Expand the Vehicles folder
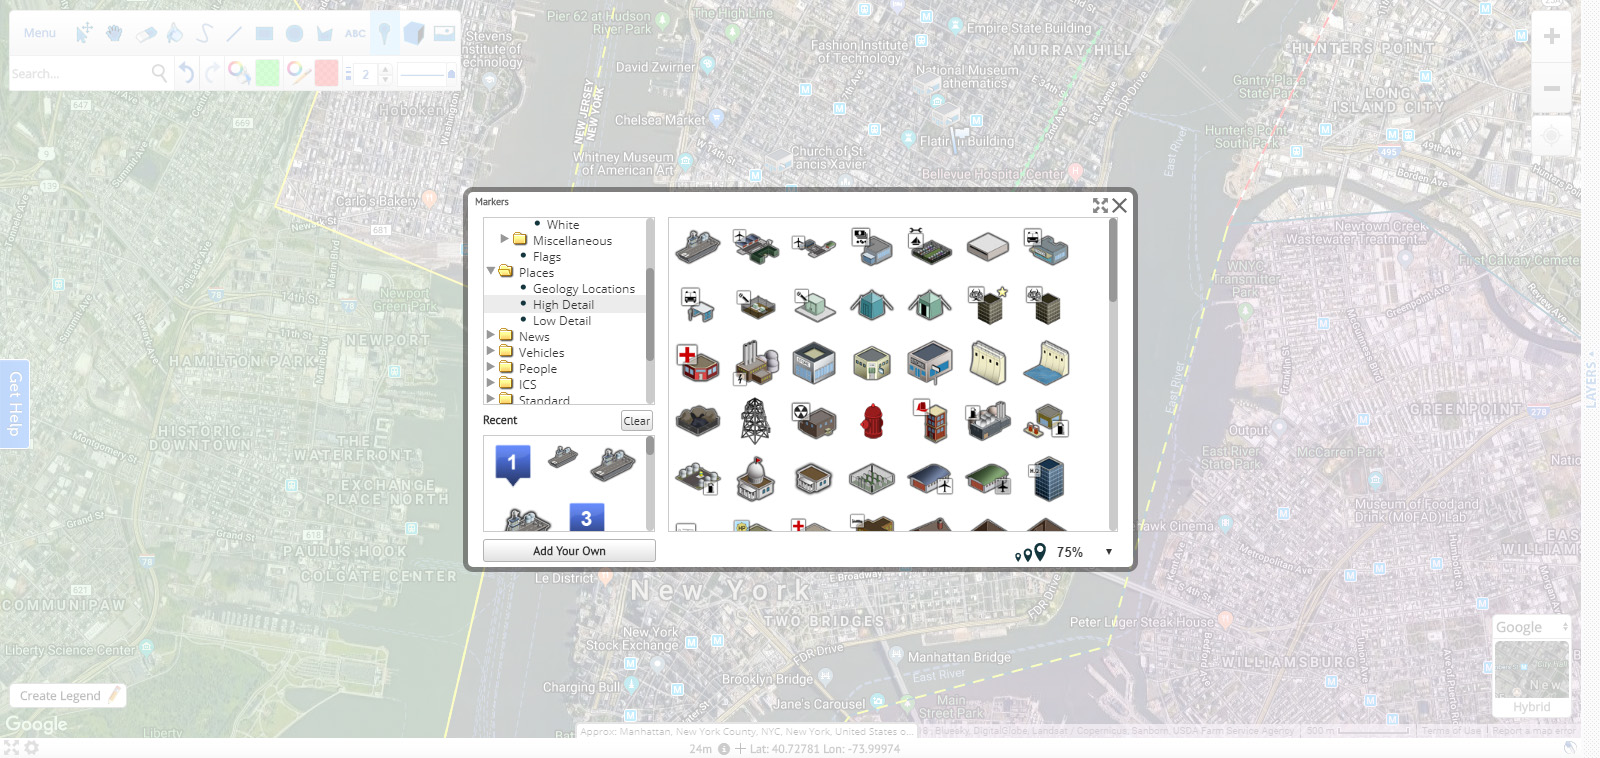The height and width of the screenshot is (758, 1600). [491, 352]
